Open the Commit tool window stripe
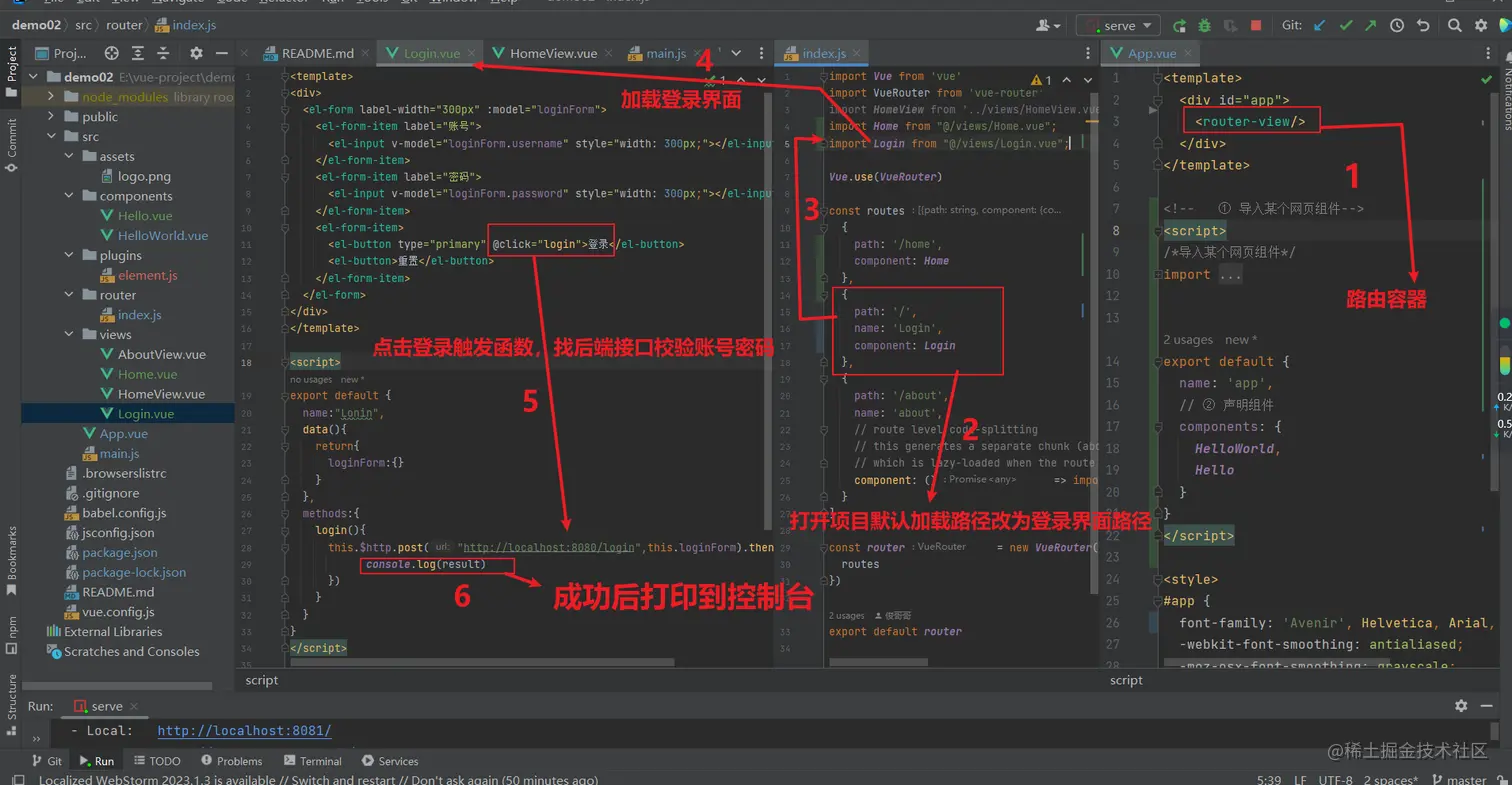 point(11,144)
